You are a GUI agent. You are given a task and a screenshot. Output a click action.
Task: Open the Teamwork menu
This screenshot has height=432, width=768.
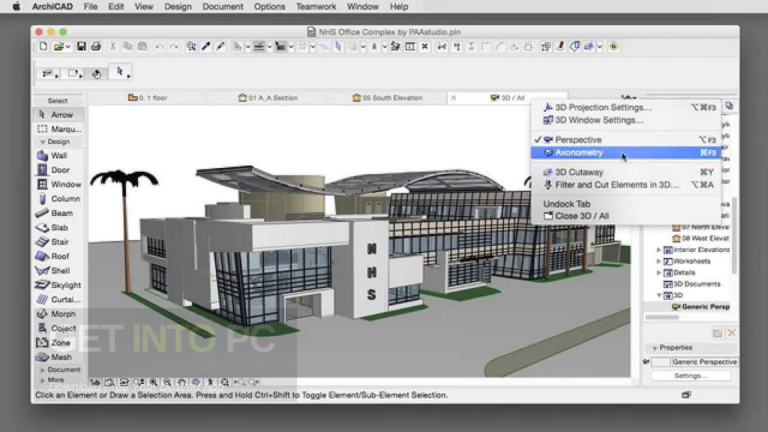(316, 7)
